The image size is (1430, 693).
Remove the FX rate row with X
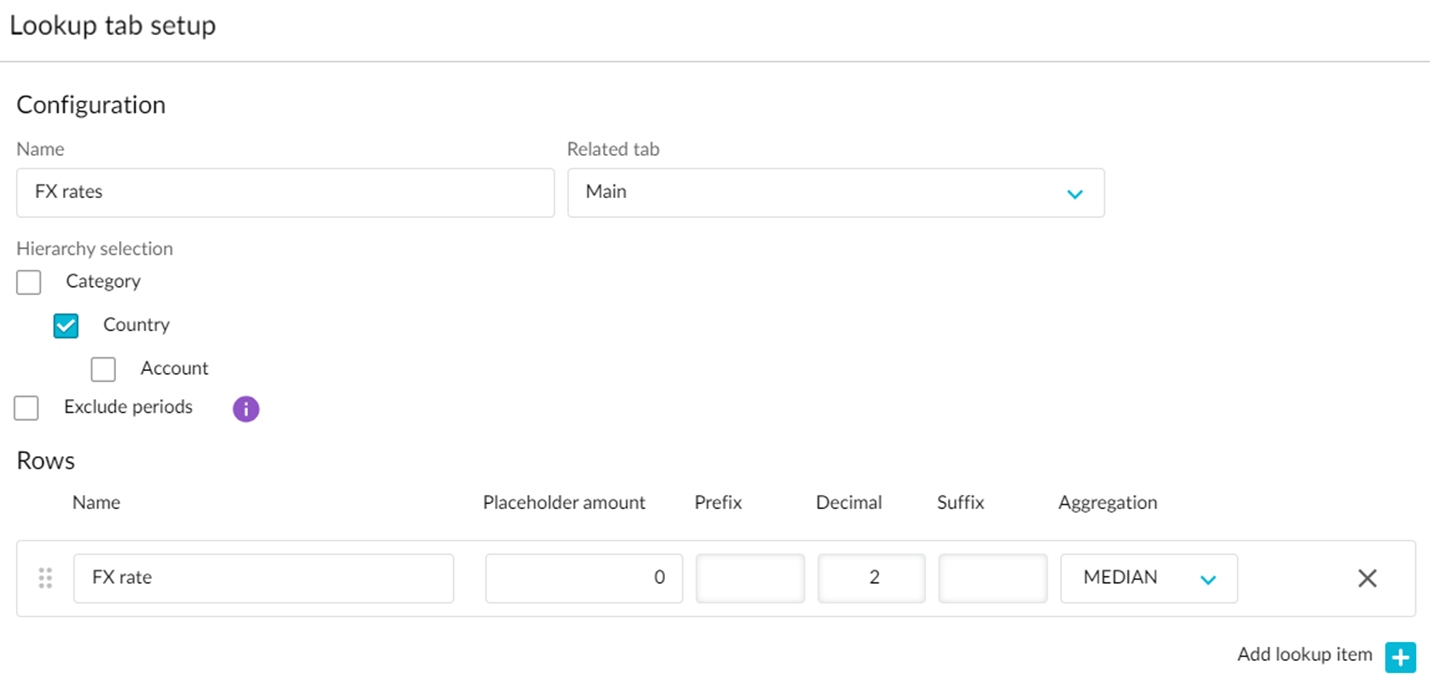1367,578
